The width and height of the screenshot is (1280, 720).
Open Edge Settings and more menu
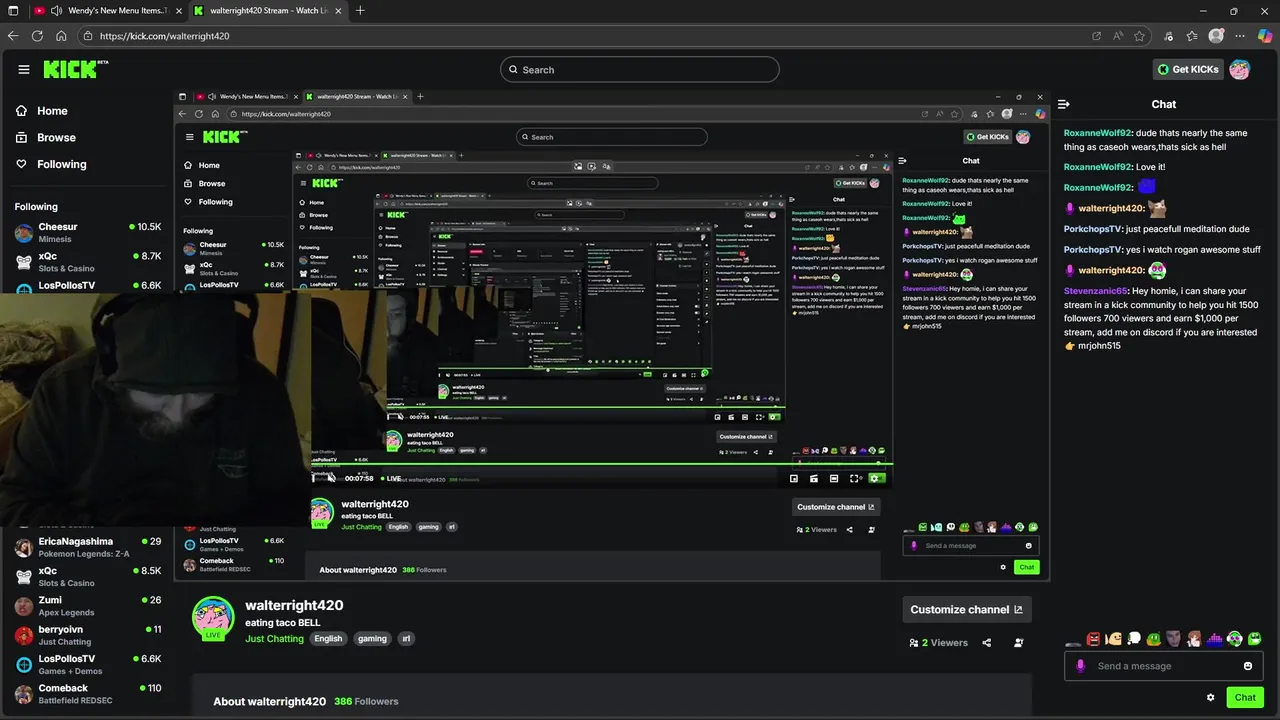point(1240,36)
